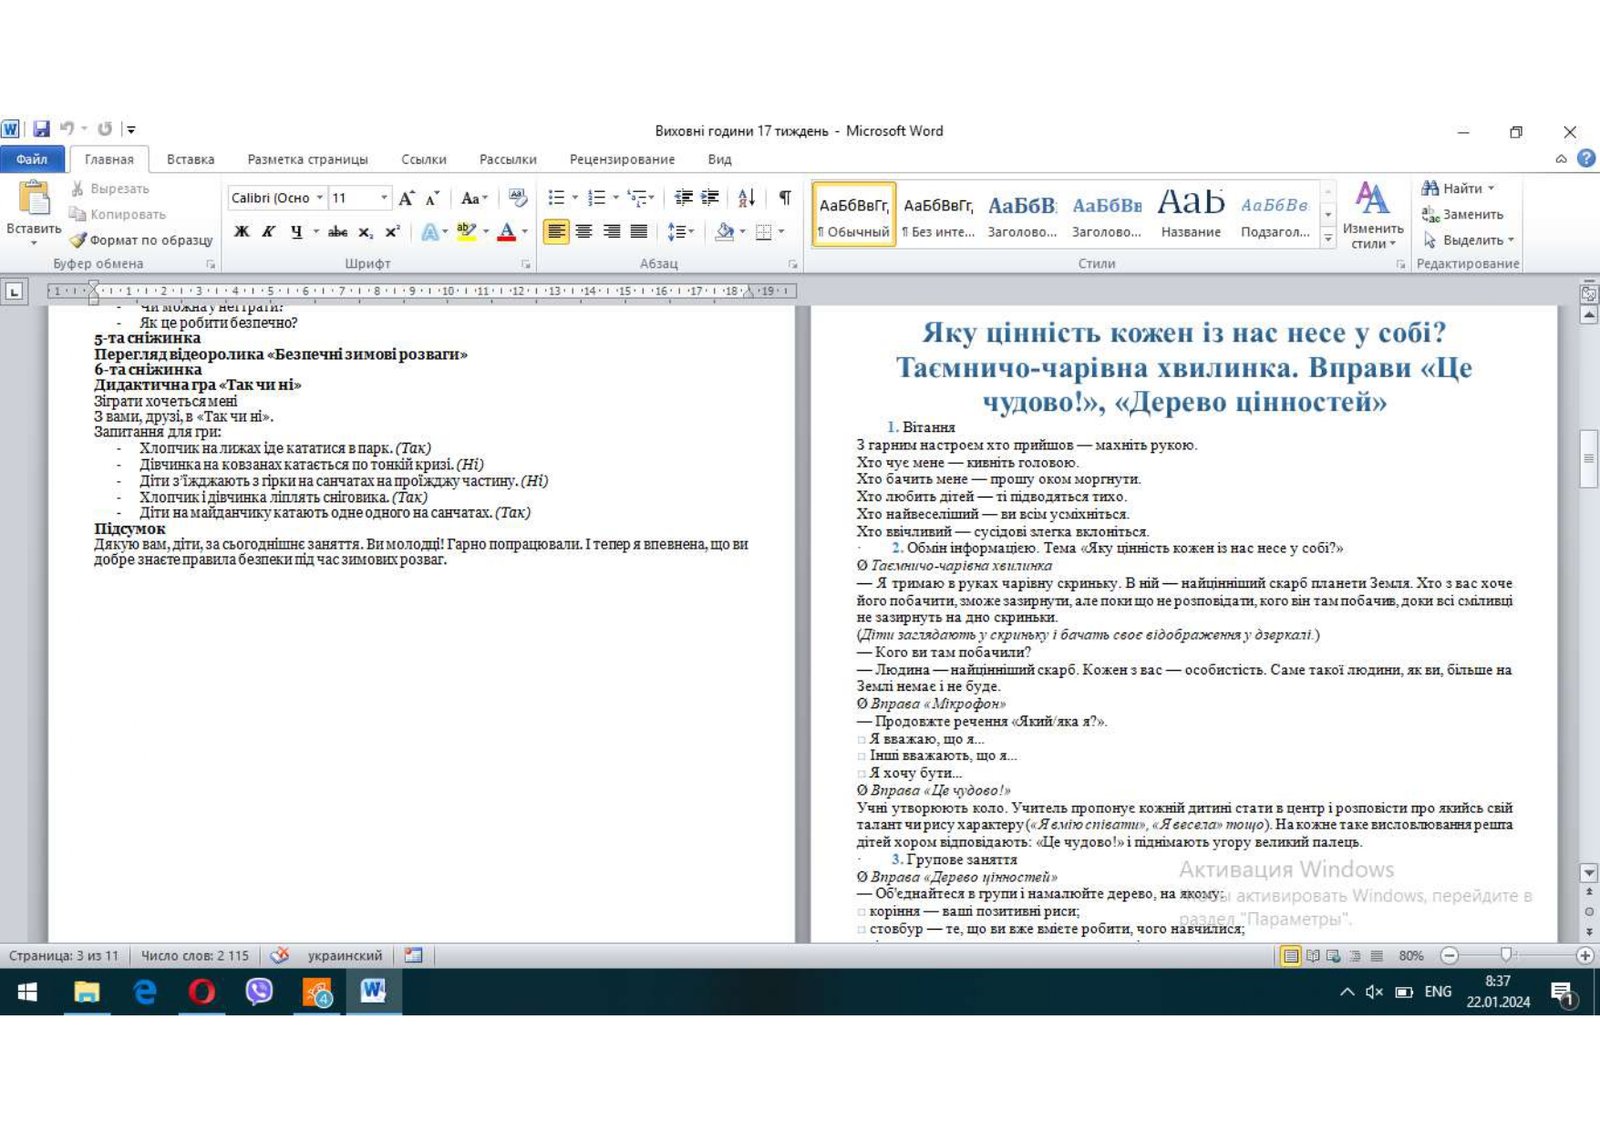The height and width of the screenshot is (1130, 1600).
Task: Apply superscript formatting
Action: point(392,232)
